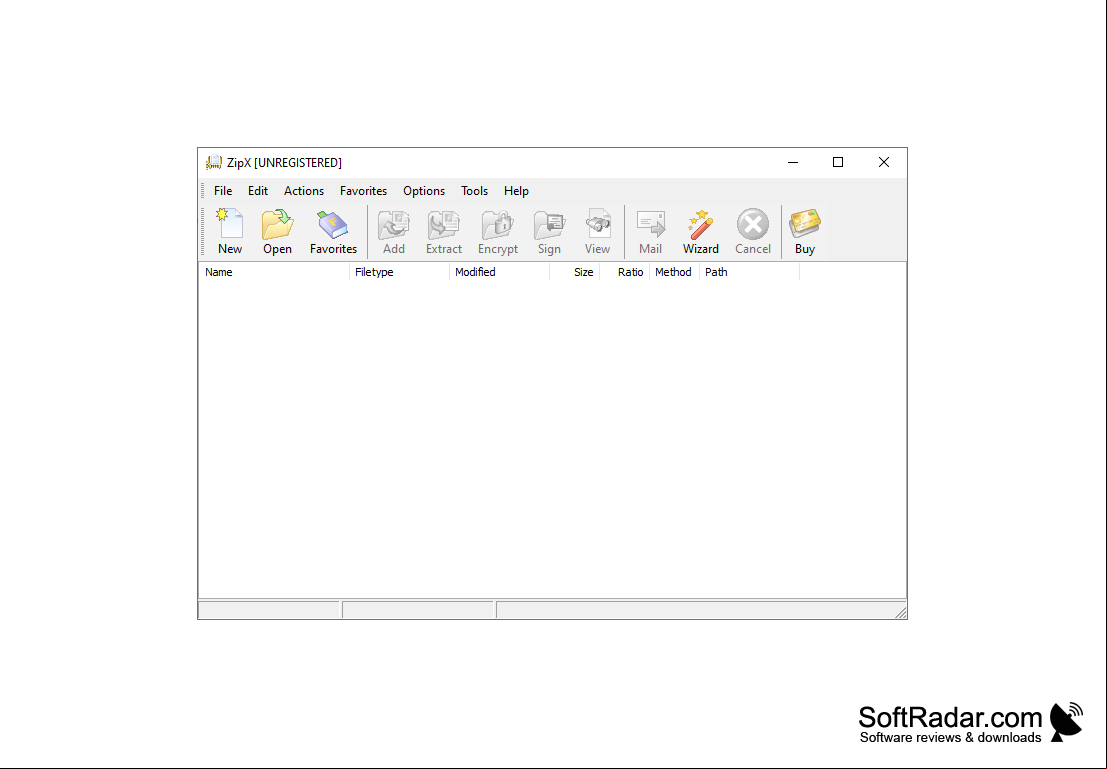Sort by the Ratio column header
This screenshot has height=769, width=1107.
point(626,272)
